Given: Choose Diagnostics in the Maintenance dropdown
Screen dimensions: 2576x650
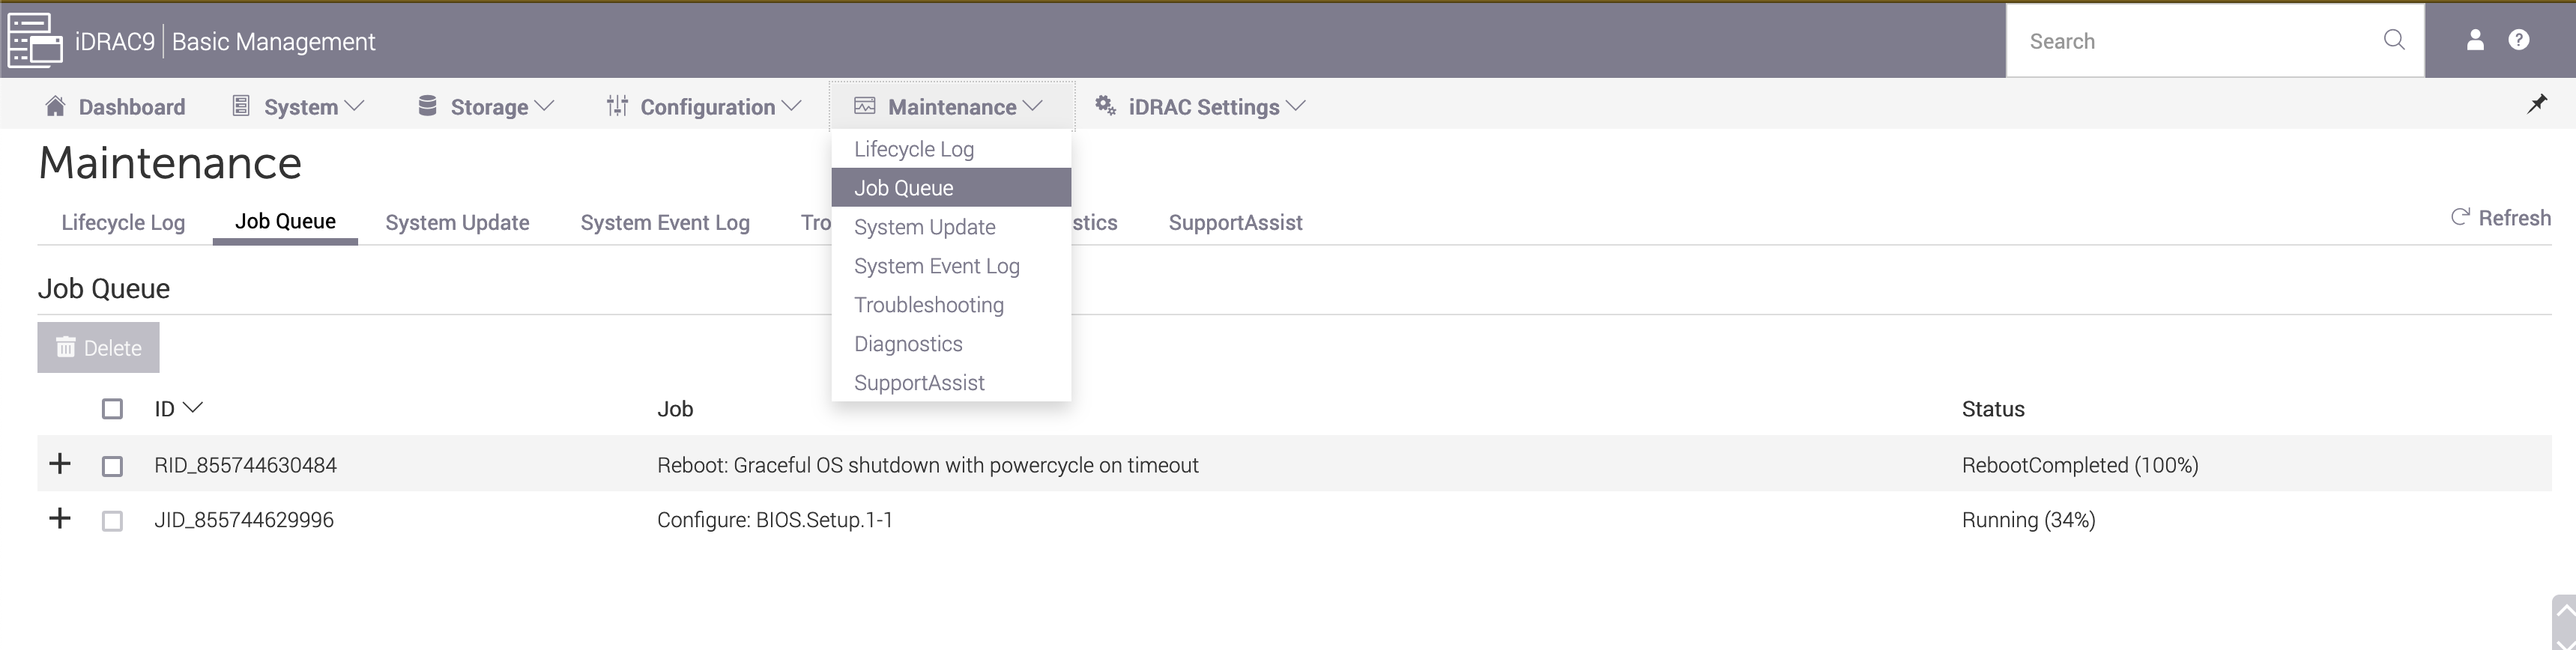Looking at the screenshot, I should click(x=908, y=344).
